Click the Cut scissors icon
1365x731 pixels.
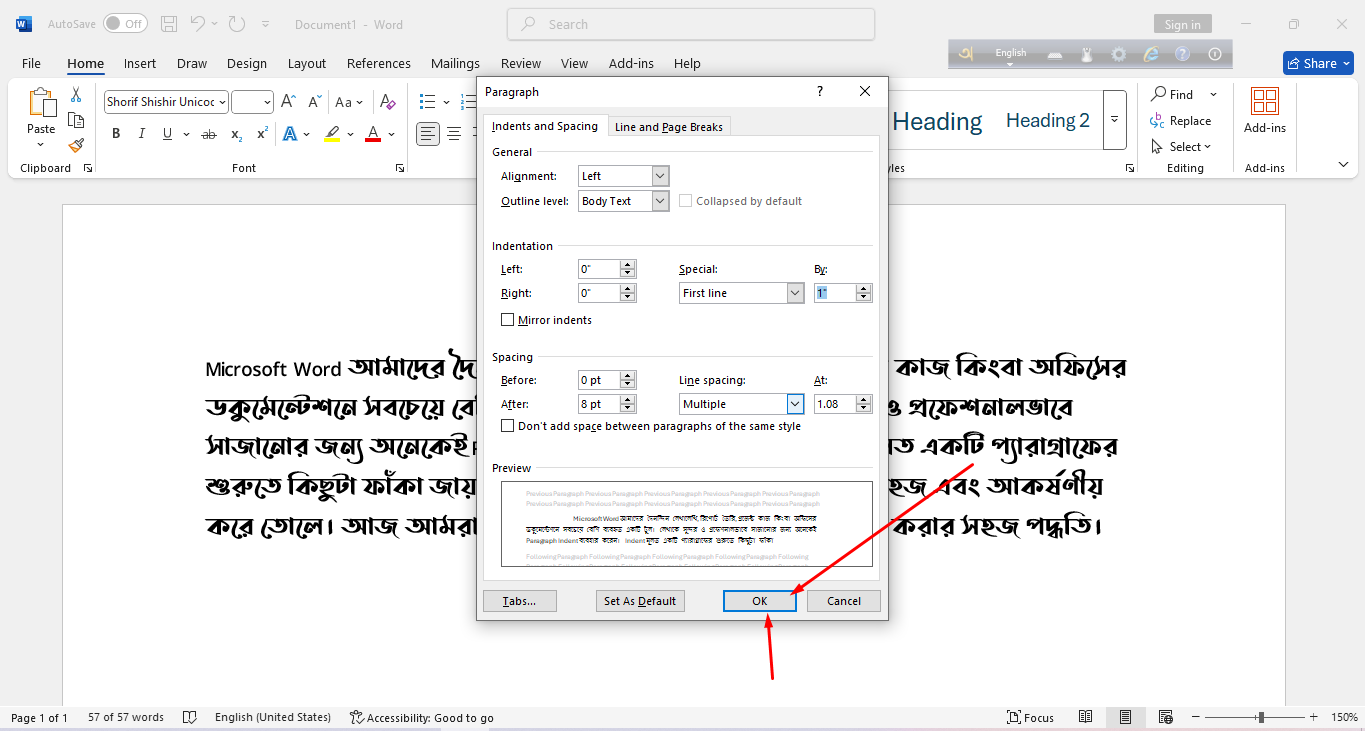coord(76,95)
